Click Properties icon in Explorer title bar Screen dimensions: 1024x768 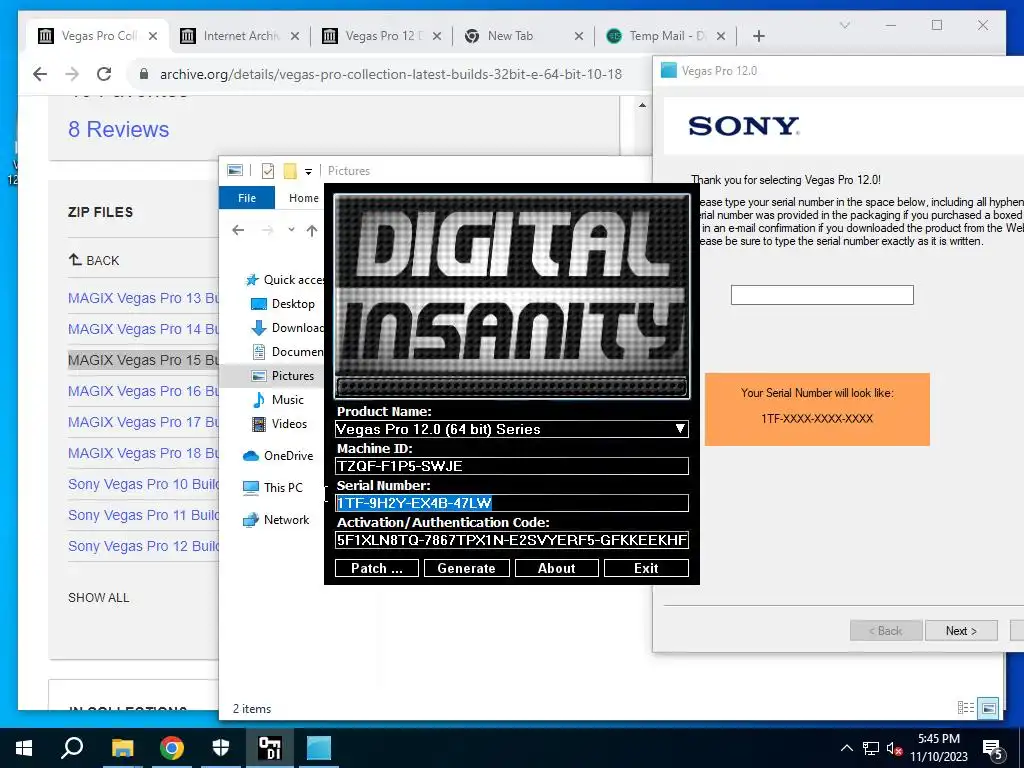(268, 171)
